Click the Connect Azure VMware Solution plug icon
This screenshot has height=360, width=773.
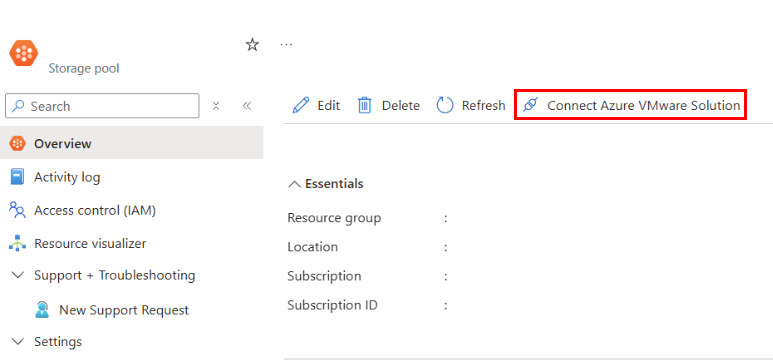[x=530, y=105]
